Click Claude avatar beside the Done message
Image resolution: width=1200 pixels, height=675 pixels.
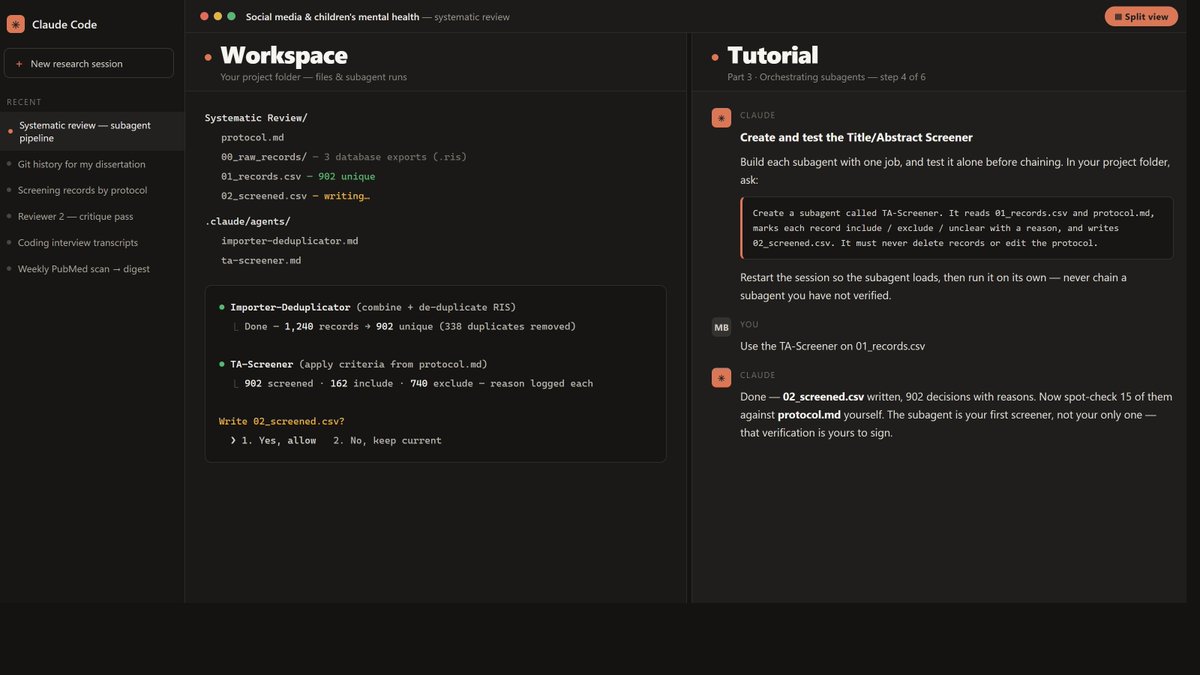click(721, 377)
